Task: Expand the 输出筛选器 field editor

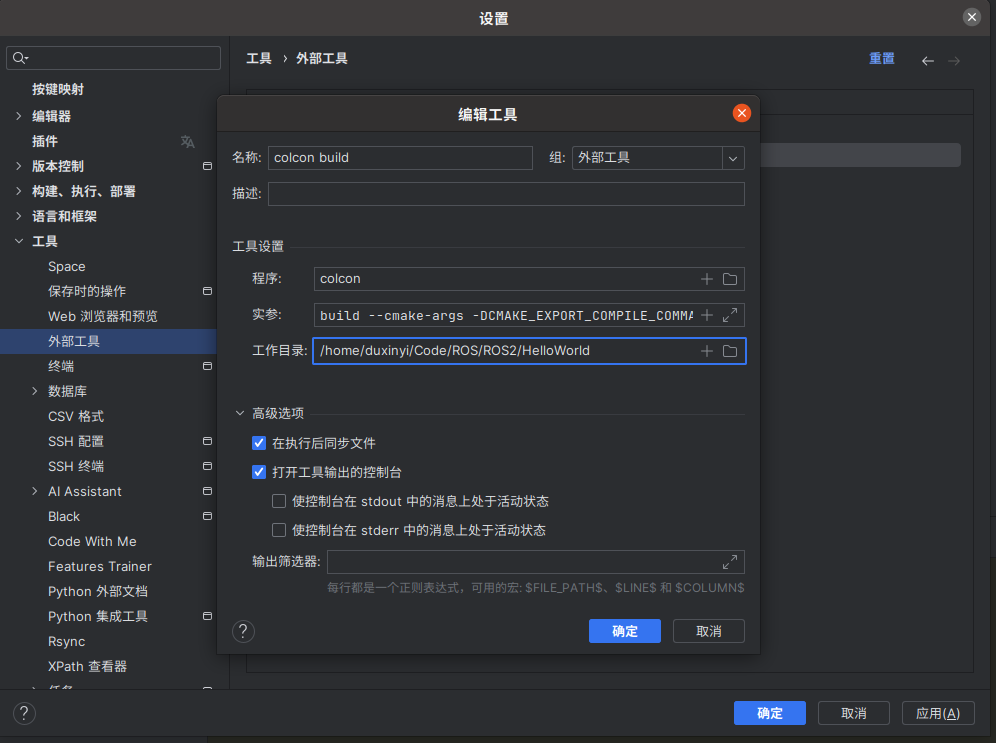Action: tap(730, 561)
